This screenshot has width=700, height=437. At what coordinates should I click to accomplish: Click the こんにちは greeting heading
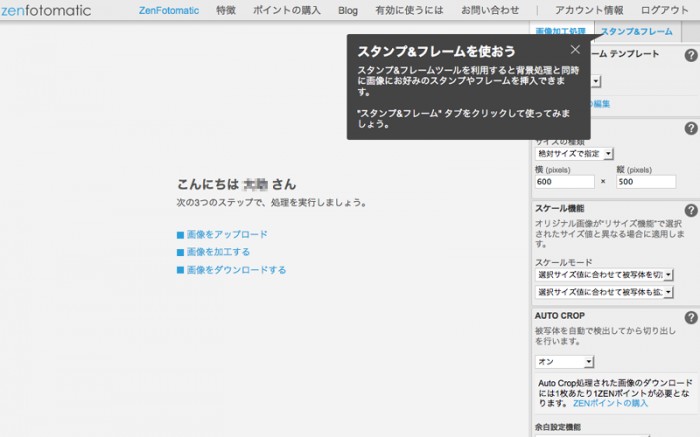pyautogui.click(x=237, y=184)
